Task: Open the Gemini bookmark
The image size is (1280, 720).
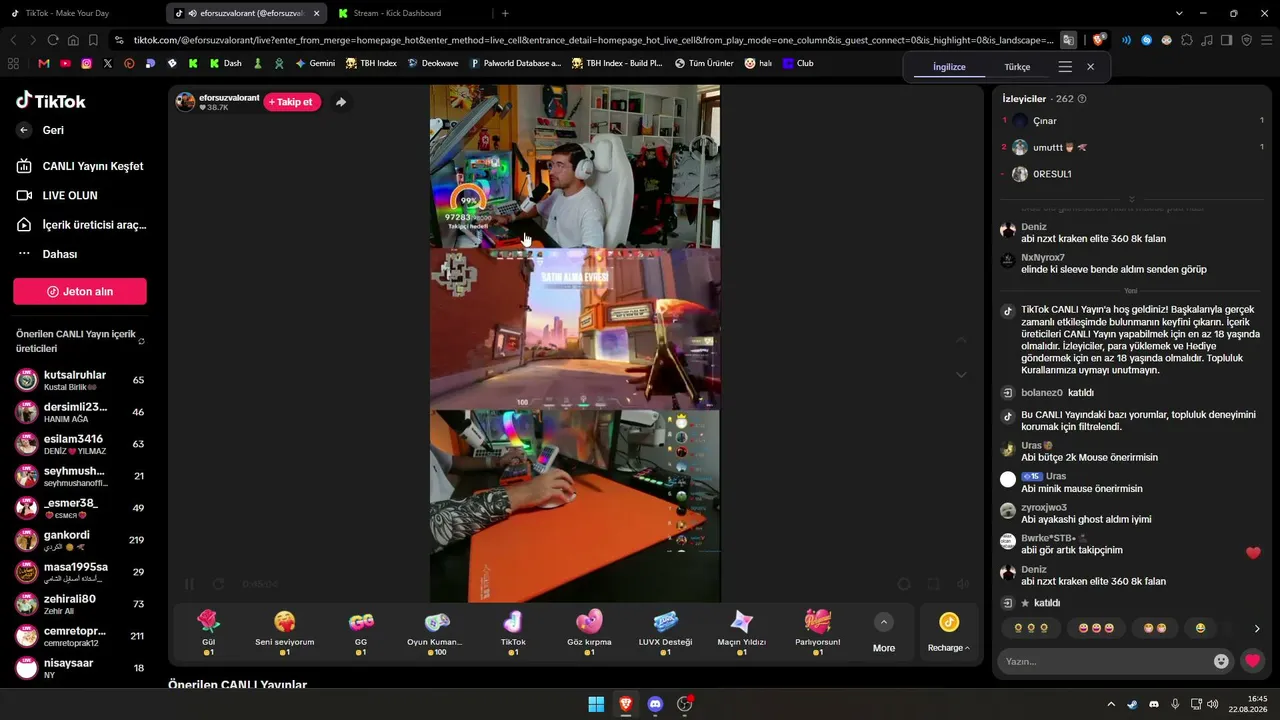Action: coord(315,63)
